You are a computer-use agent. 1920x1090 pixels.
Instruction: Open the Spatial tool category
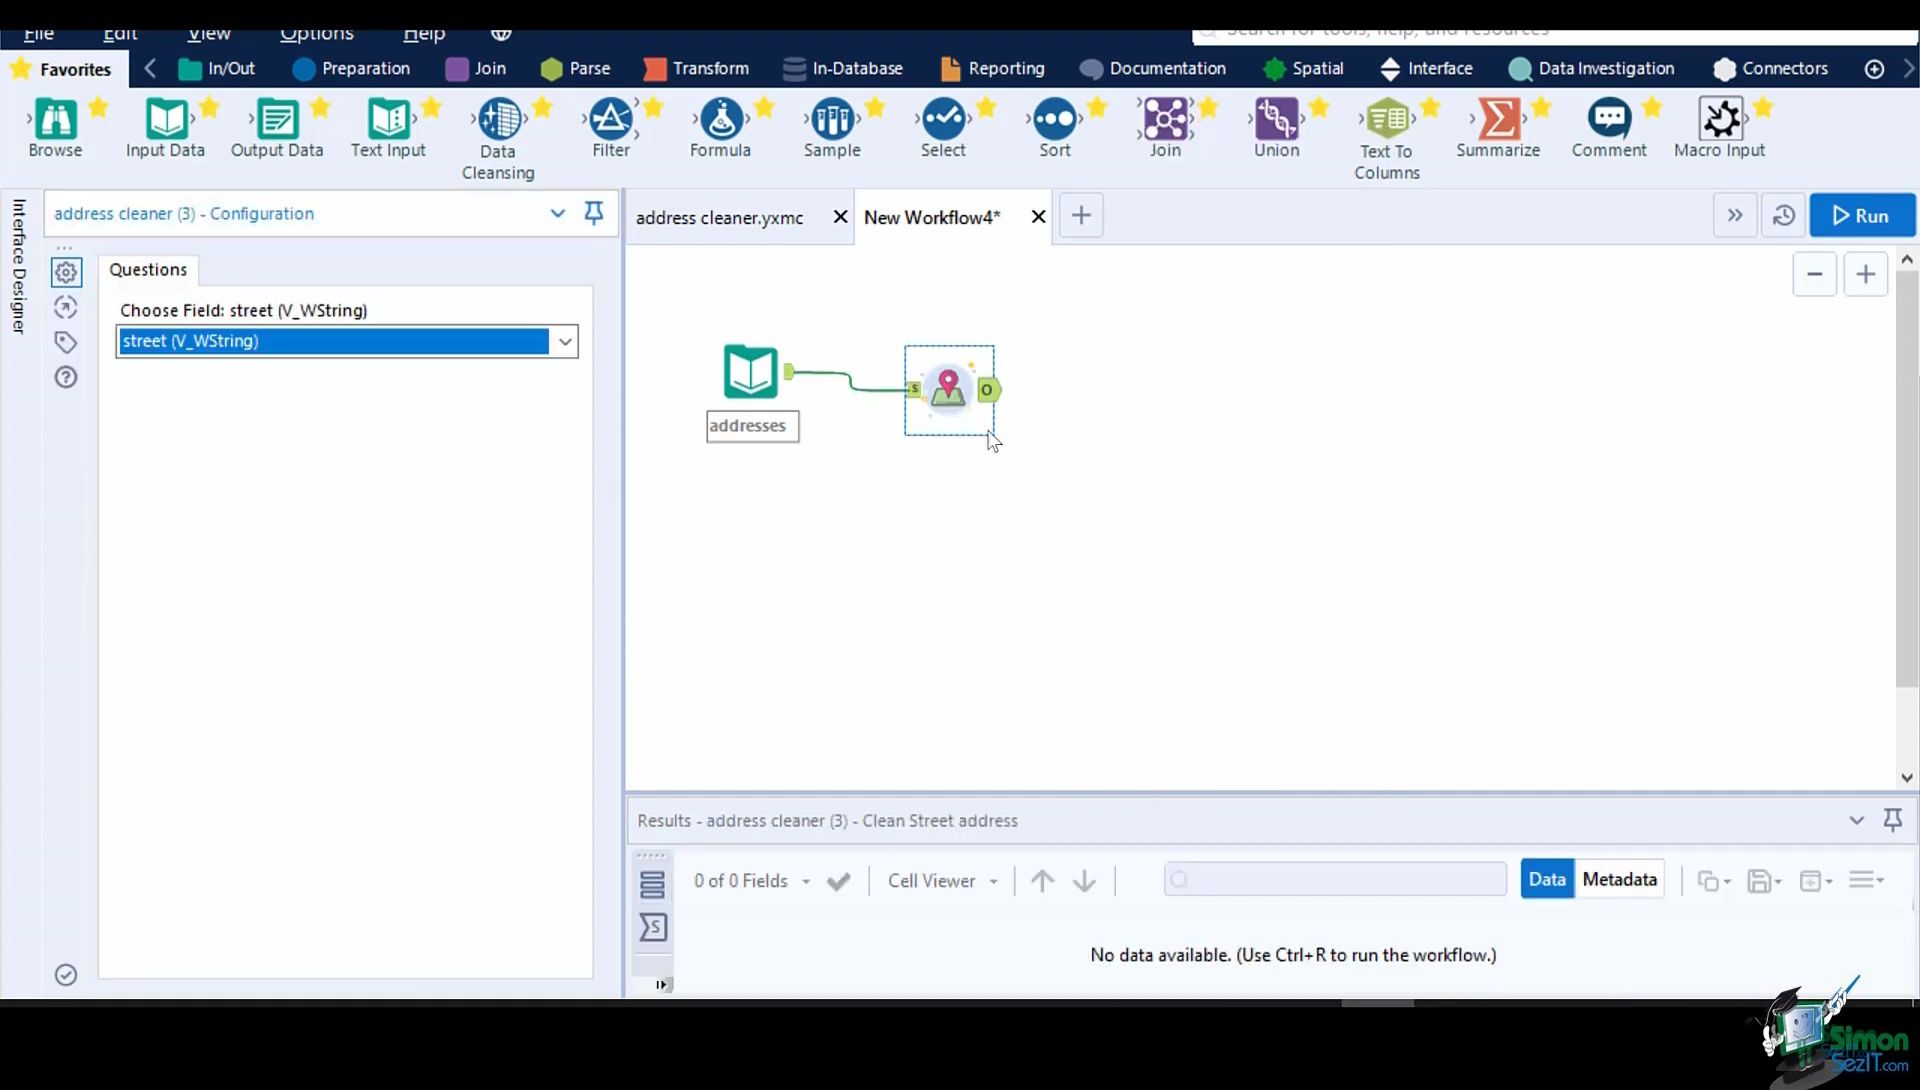[1304, 69]
